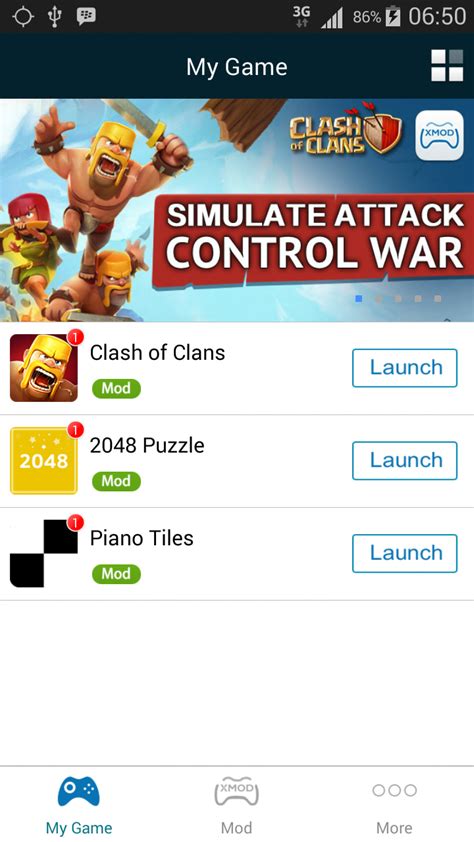Tap the Mod badge under Piano Tiles
474x842 pixels.
[116, 574]
